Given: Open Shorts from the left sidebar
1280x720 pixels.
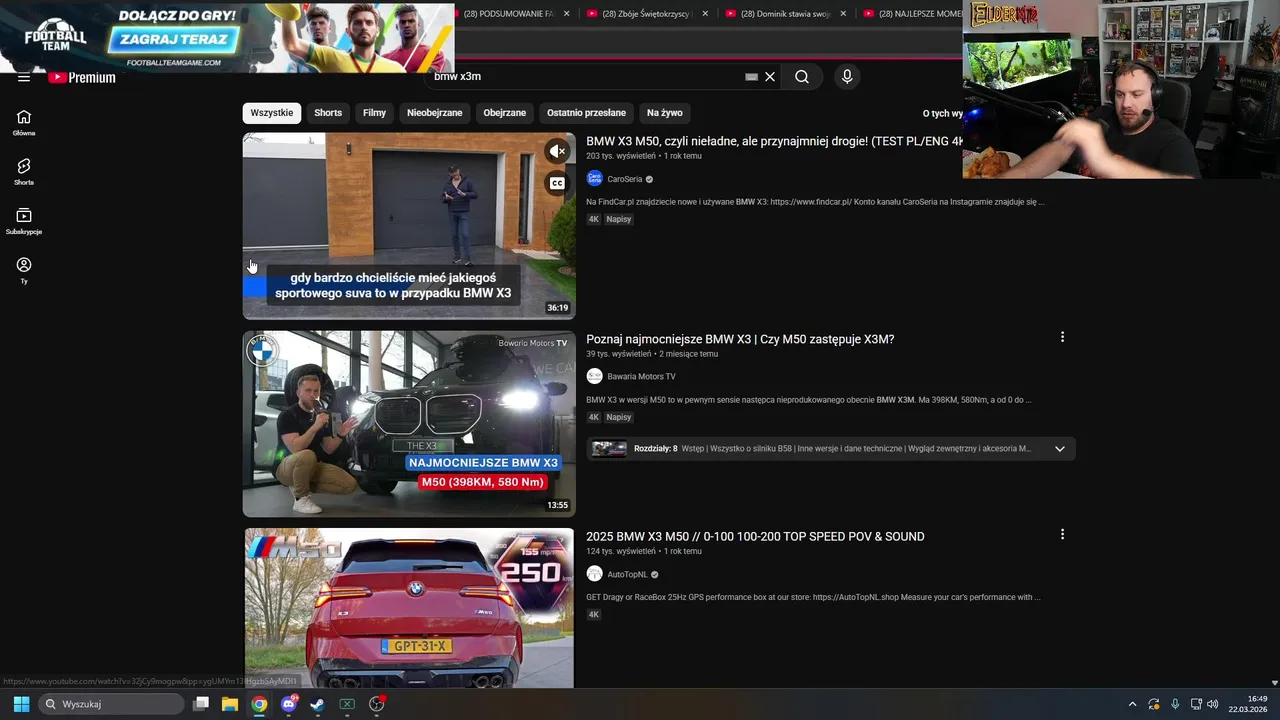Looking at the screenshot, I should point(24,172).
